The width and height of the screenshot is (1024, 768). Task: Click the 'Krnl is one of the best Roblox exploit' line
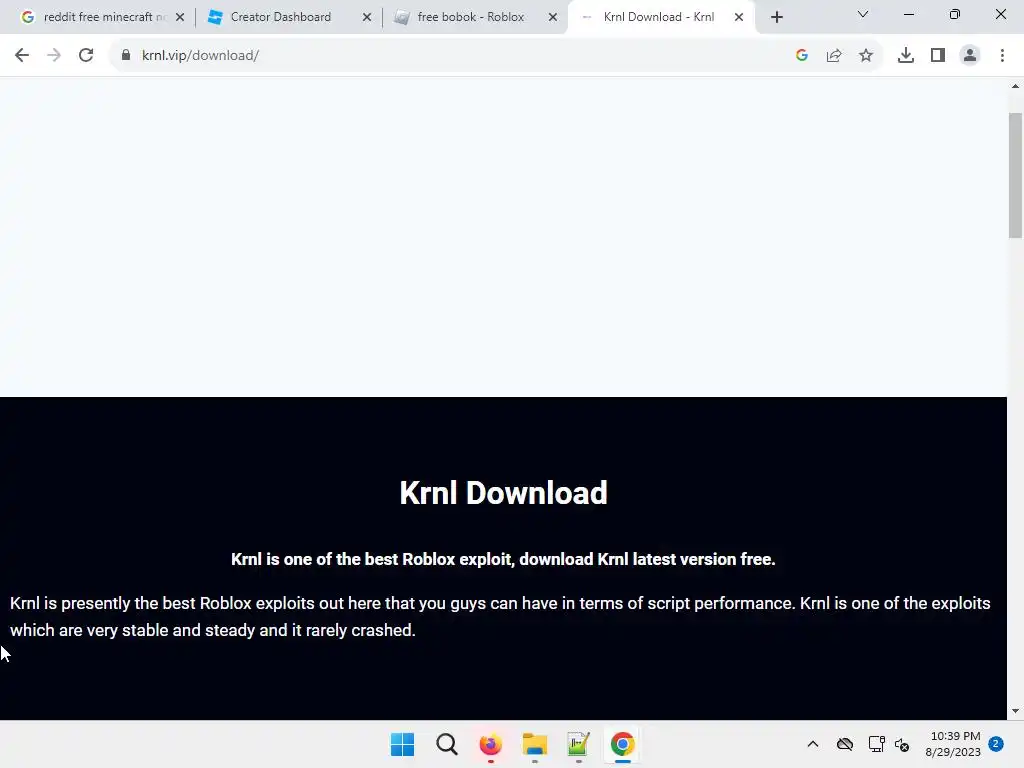[503, 560]
